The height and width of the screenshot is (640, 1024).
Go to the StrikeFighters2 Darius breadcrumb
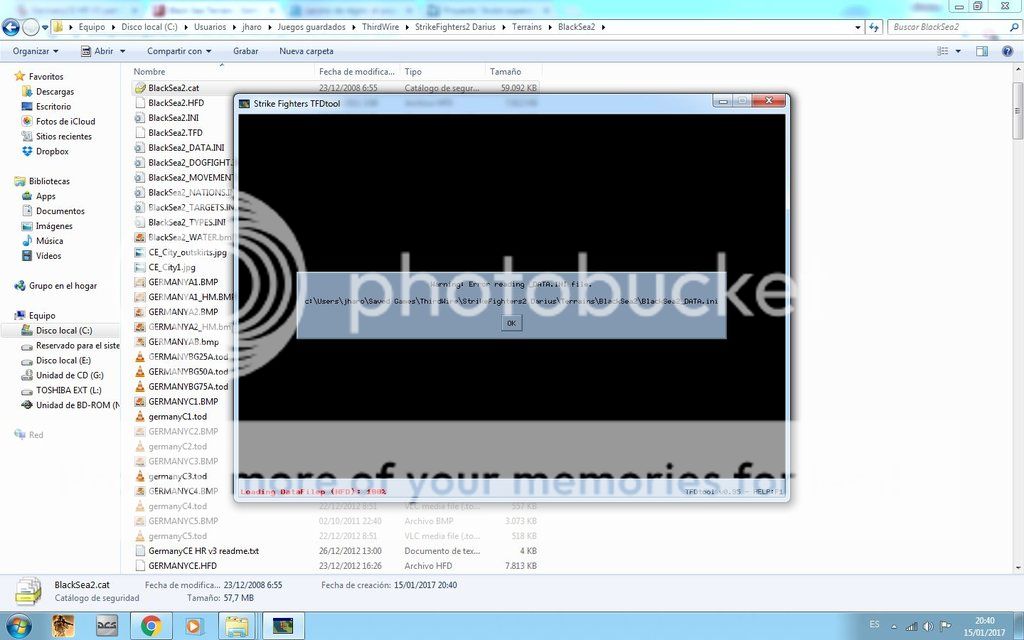[455, 27]
